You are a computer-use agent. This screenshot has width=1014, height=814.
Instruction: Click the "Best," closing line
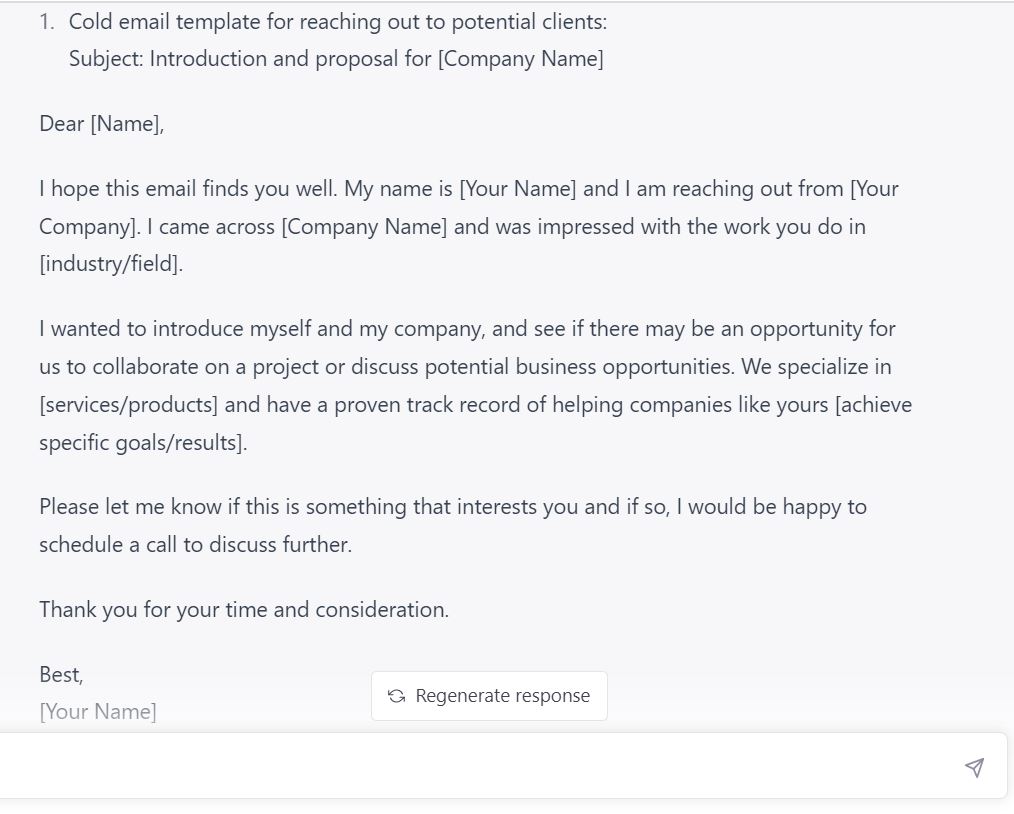coord(61,675)
